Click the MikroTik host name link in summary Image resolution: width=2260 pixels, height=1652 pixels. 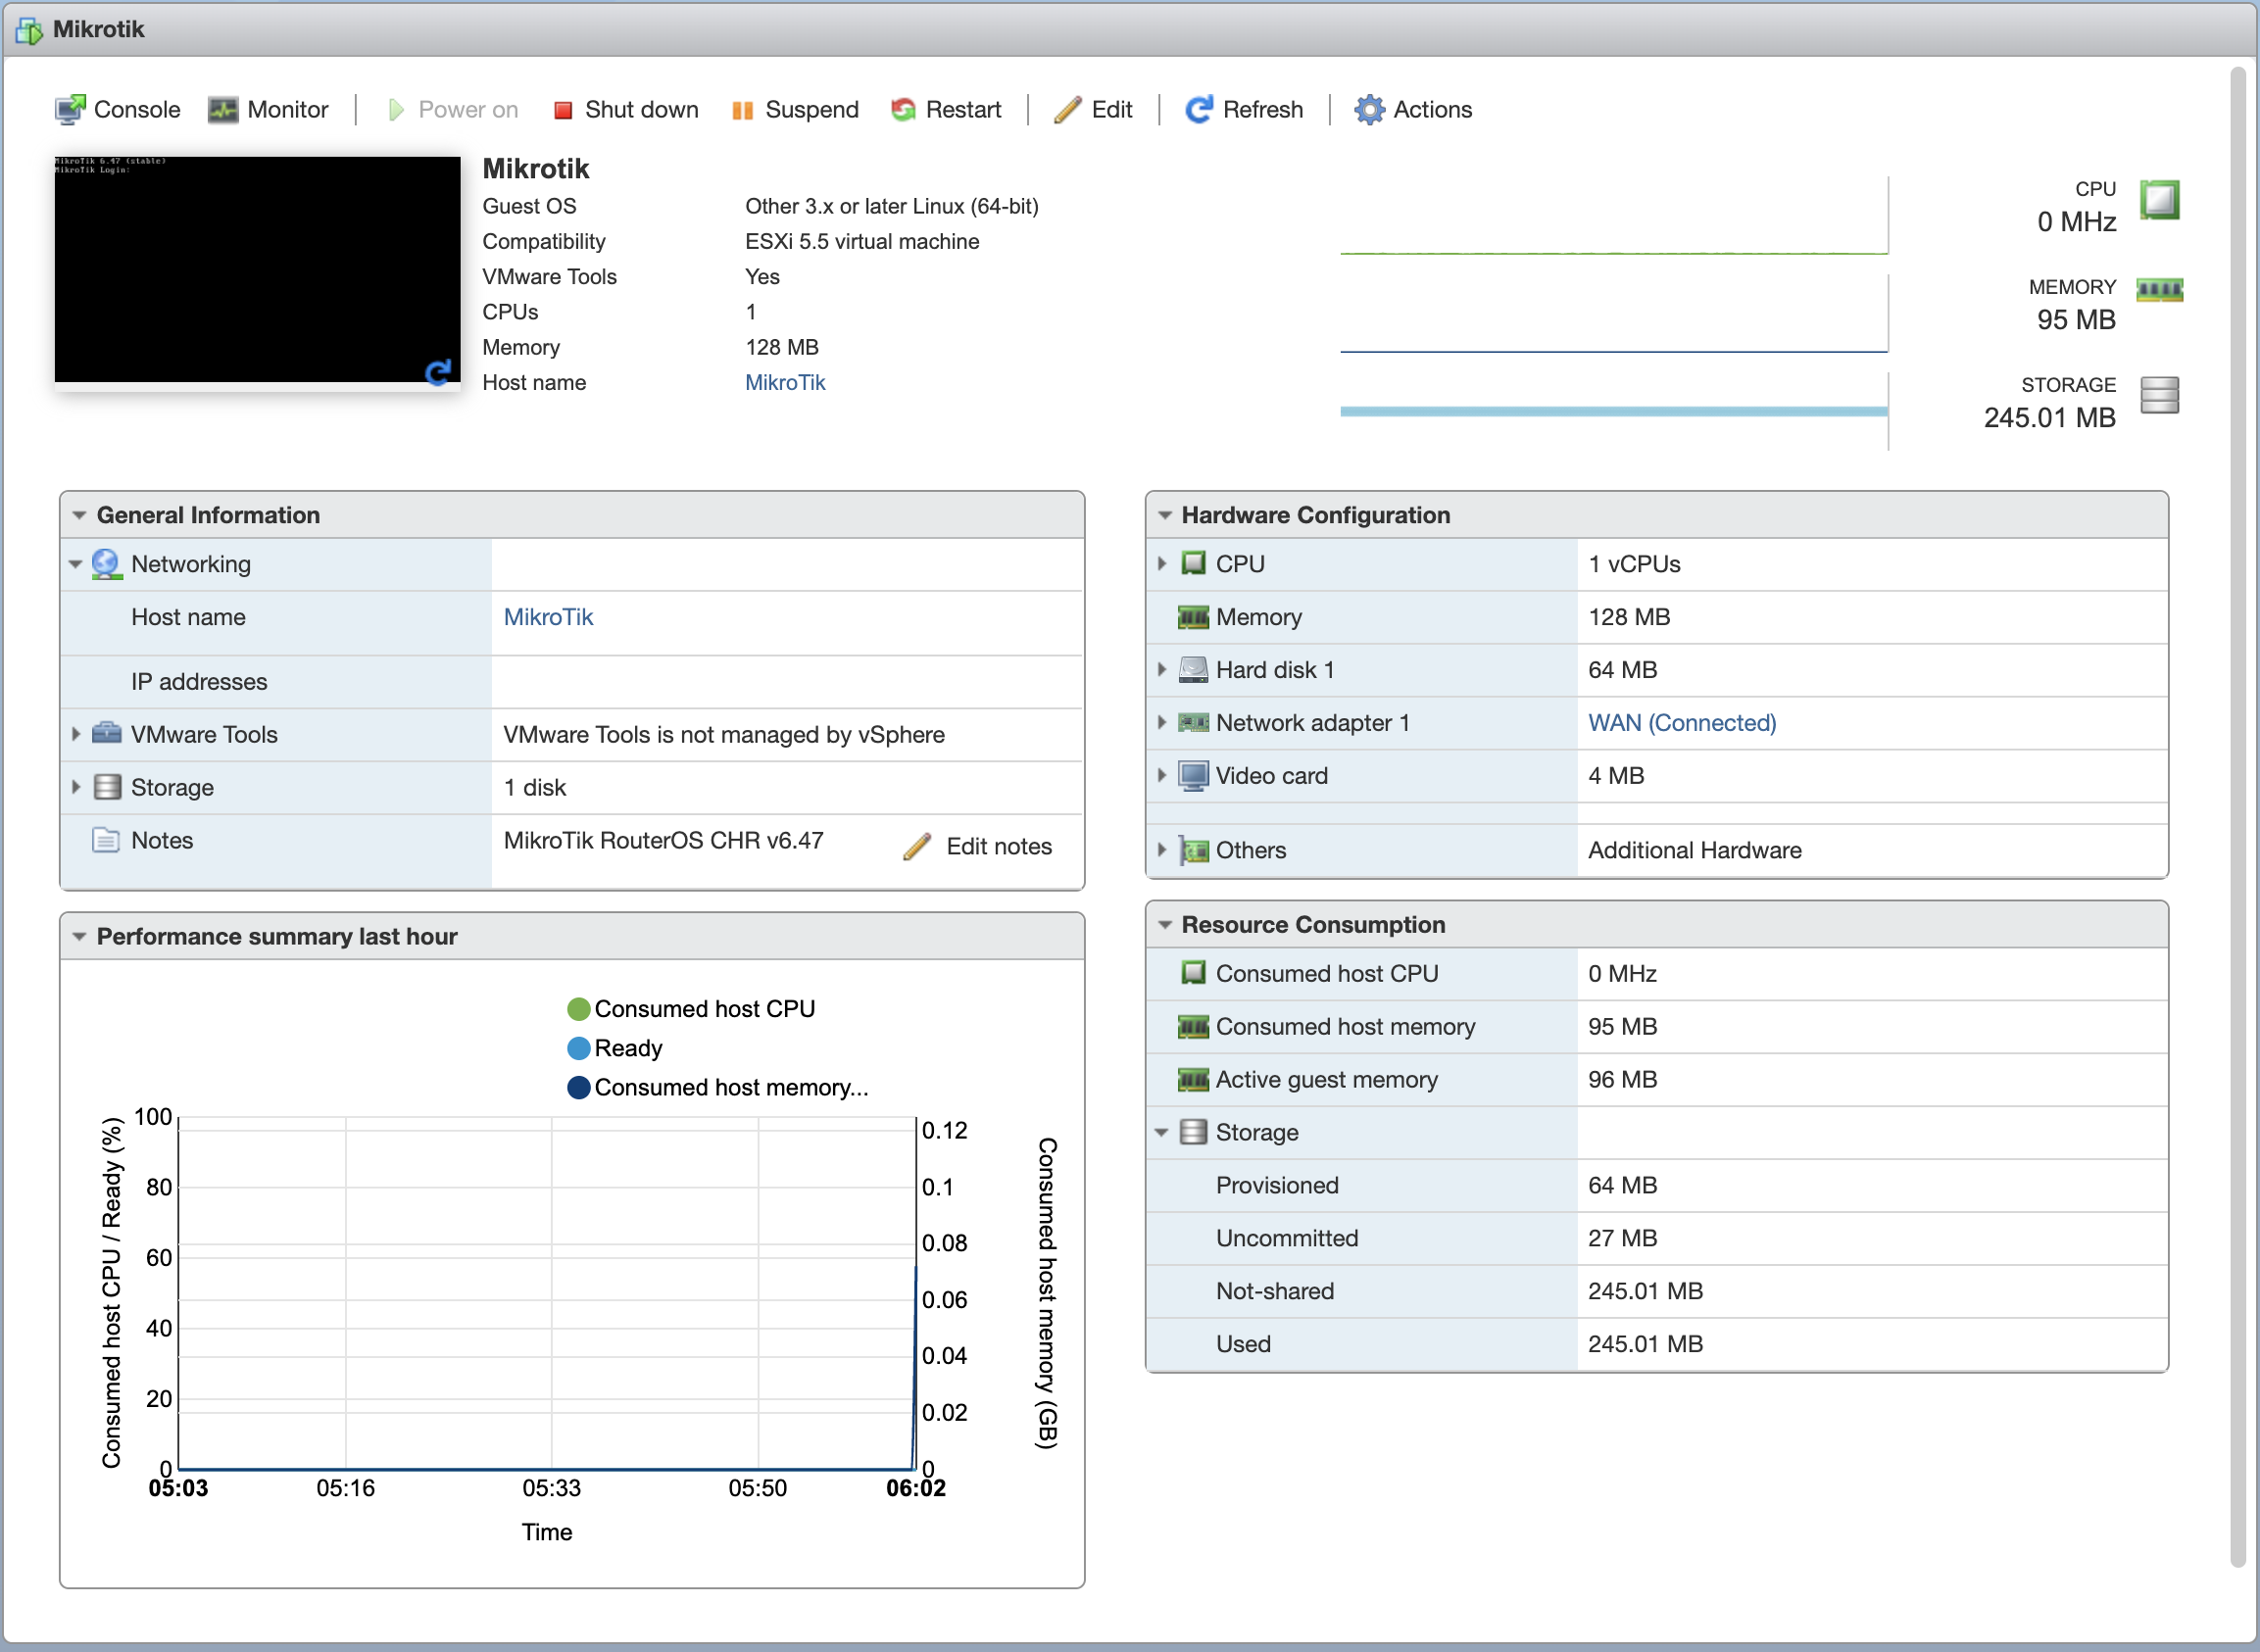785,382
